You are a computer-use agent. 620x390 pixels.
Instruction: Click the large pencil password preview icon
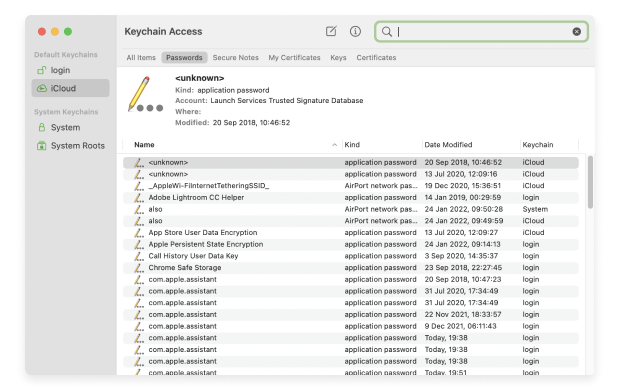[145, 94]
